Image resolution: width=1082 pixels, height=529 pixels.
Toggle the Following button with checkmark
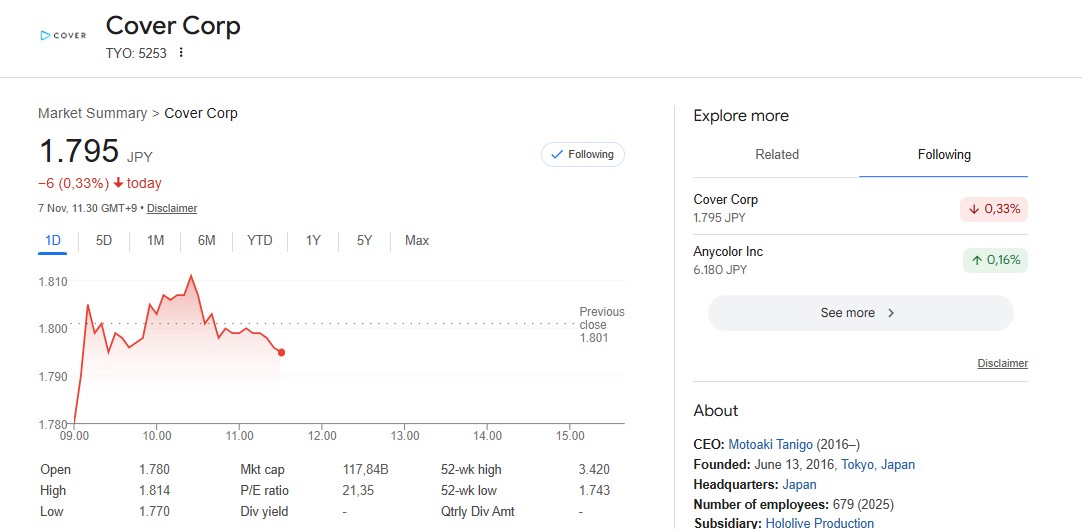point(582,154)
